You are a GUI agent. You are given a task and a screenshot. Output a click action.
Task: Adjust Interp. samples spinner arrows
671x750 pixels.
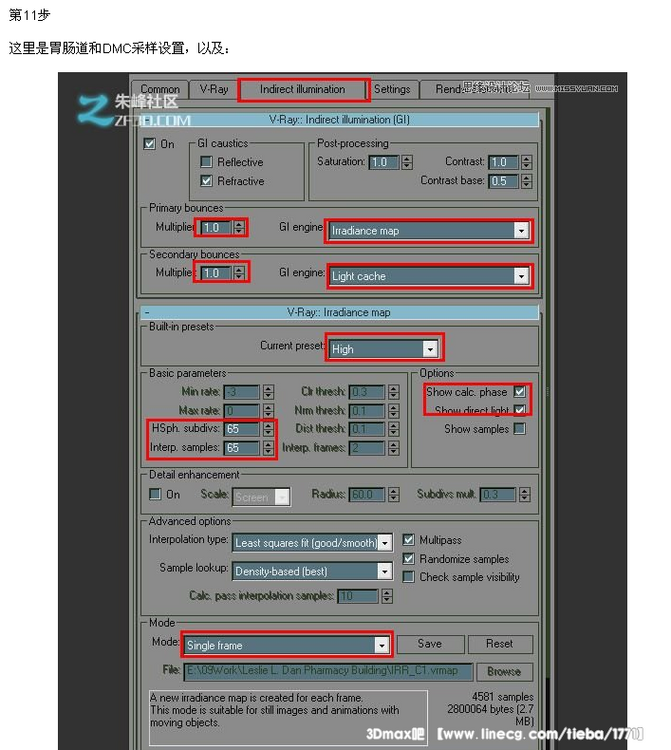click(x=268, y=448)
